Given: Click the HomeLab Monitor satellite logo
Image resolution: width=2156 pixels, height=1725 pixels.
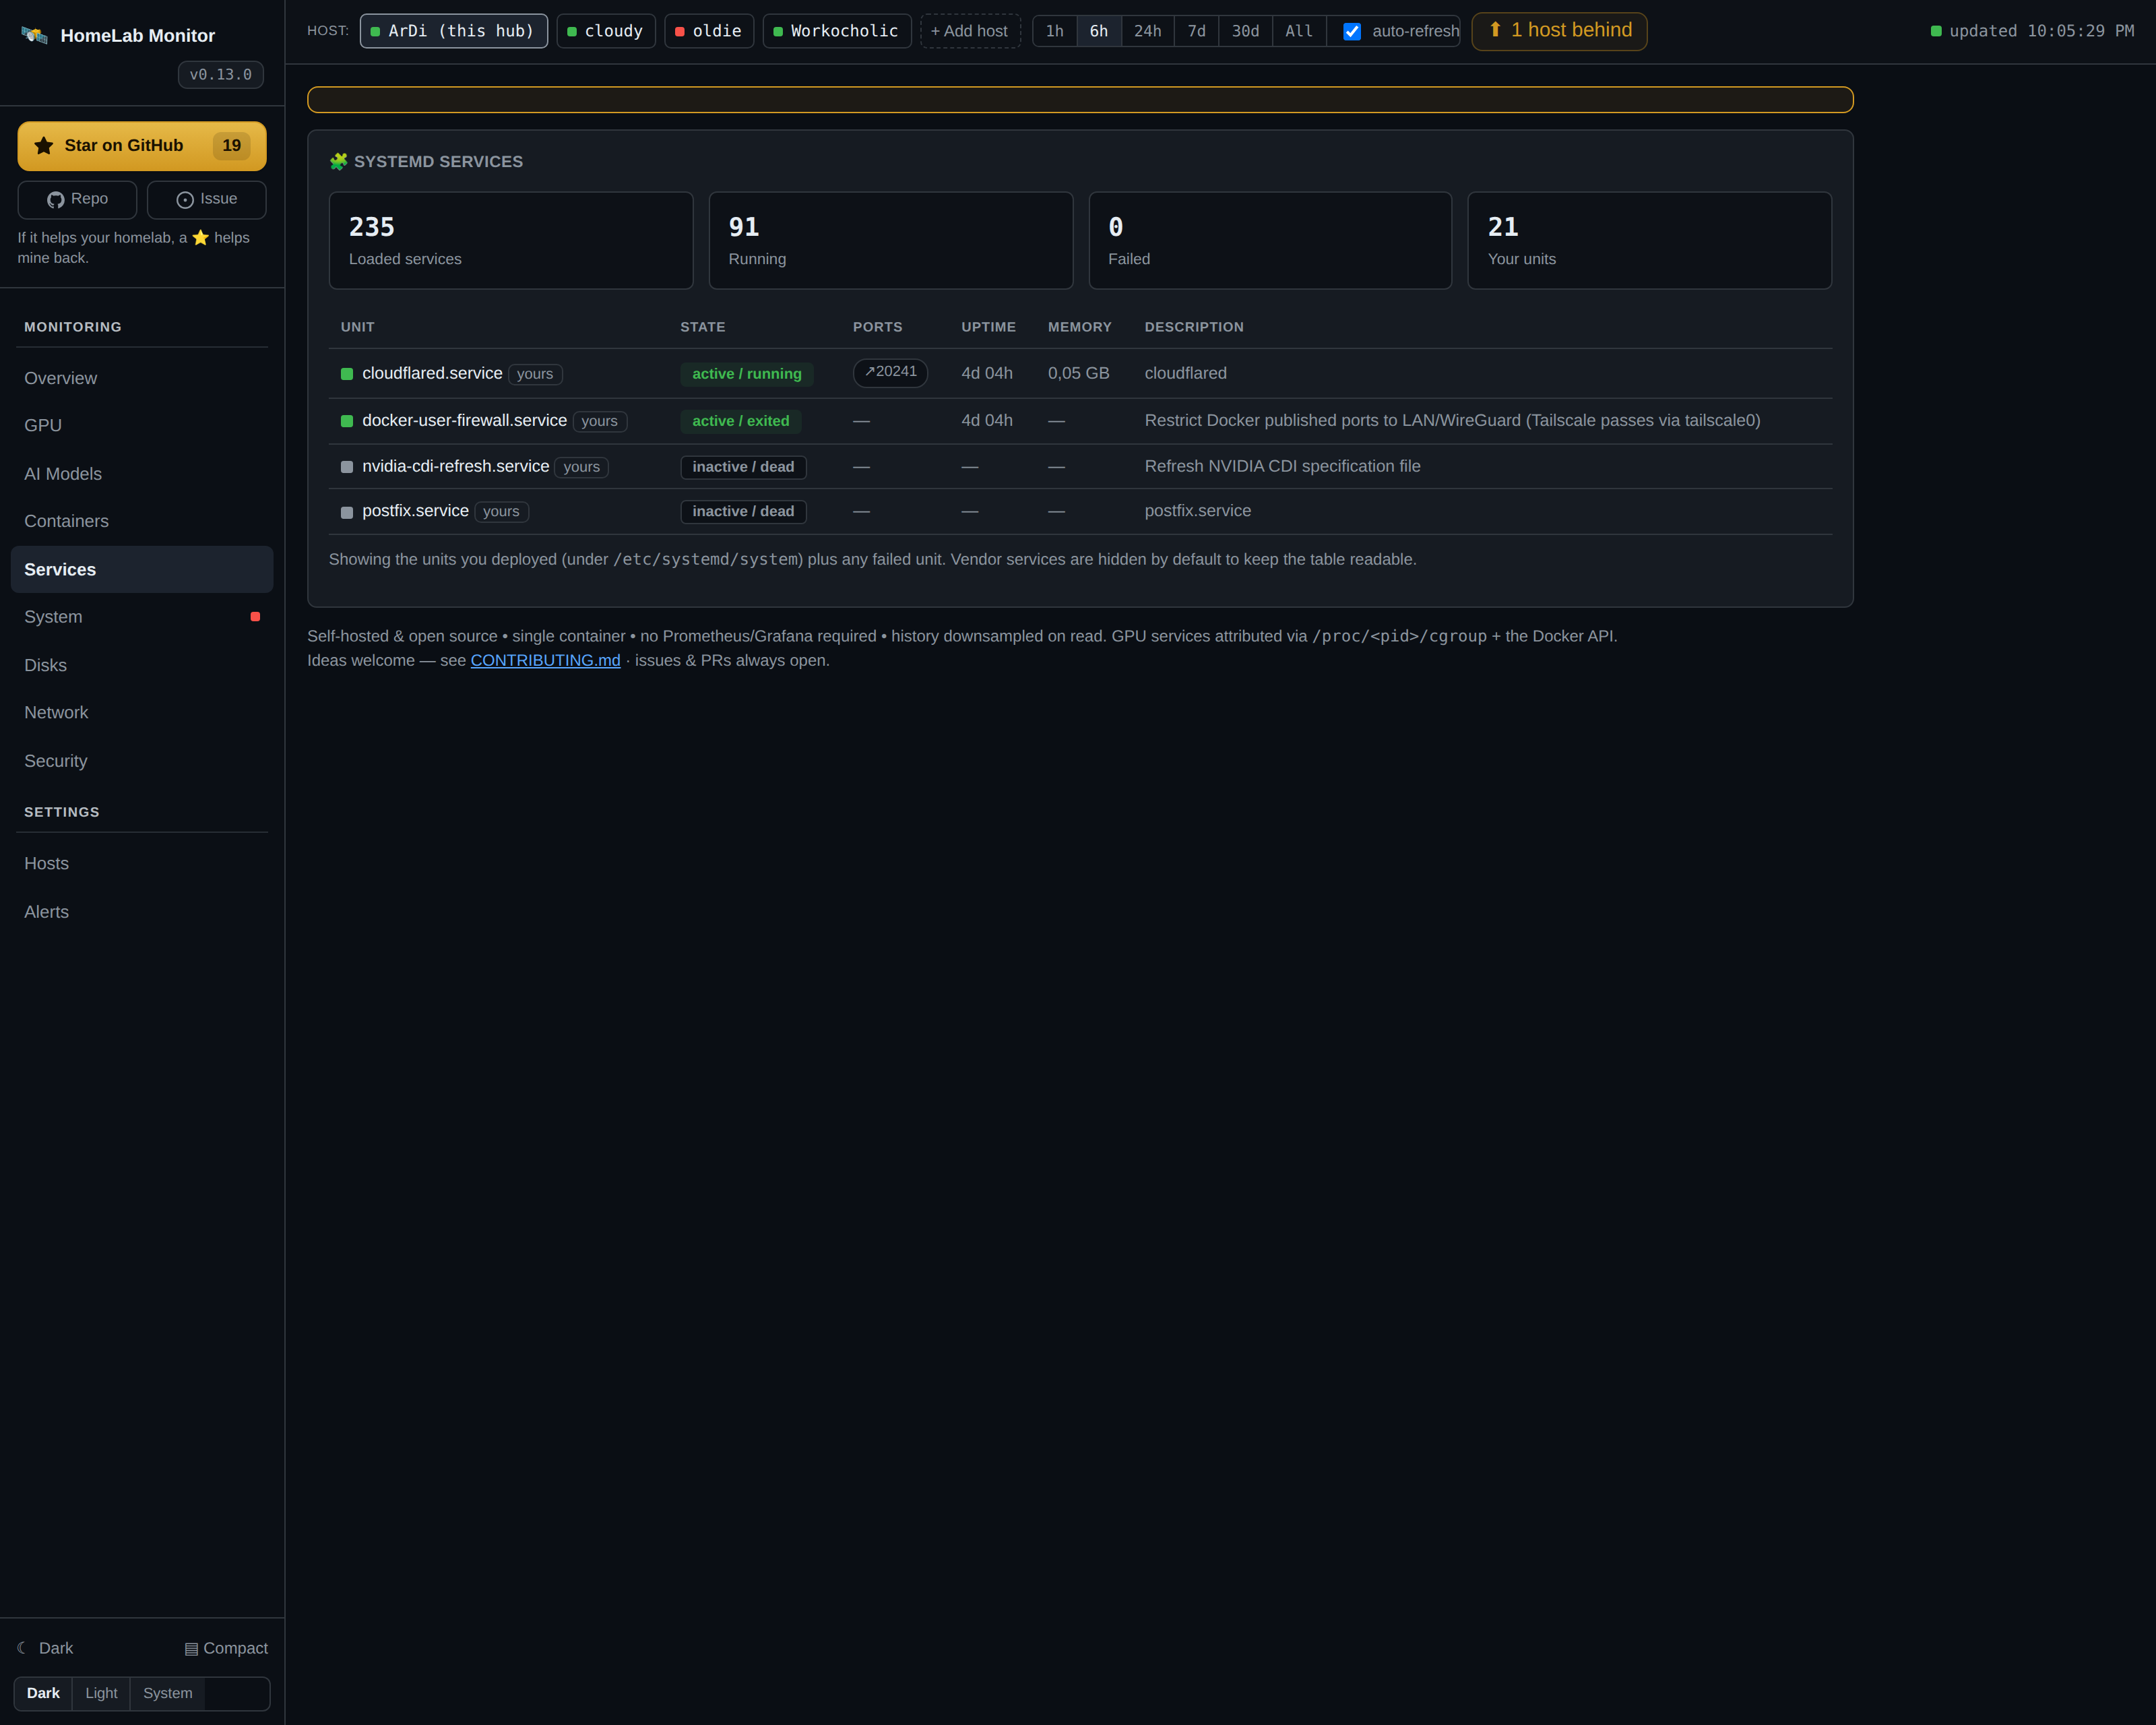Looking at the screenshot, I should (34, 35).
